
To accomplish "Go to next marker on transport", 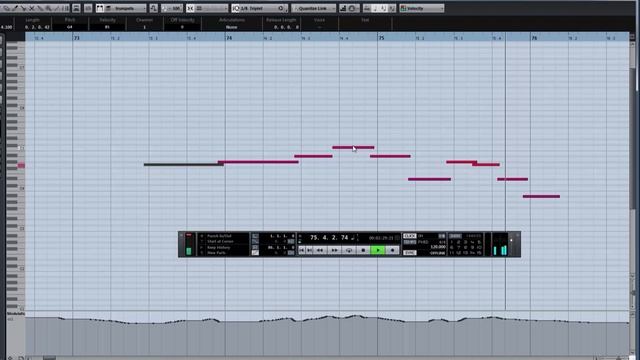I will 309,250.
